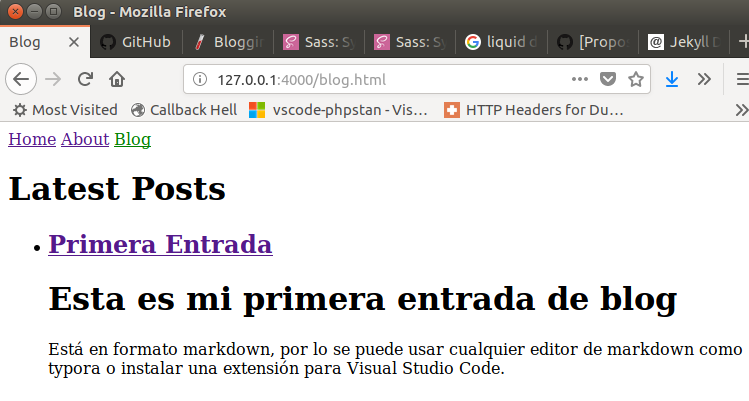Reload the current page
Image resolution: width=749 pixels, height=401 pixels.
[85, 79]
